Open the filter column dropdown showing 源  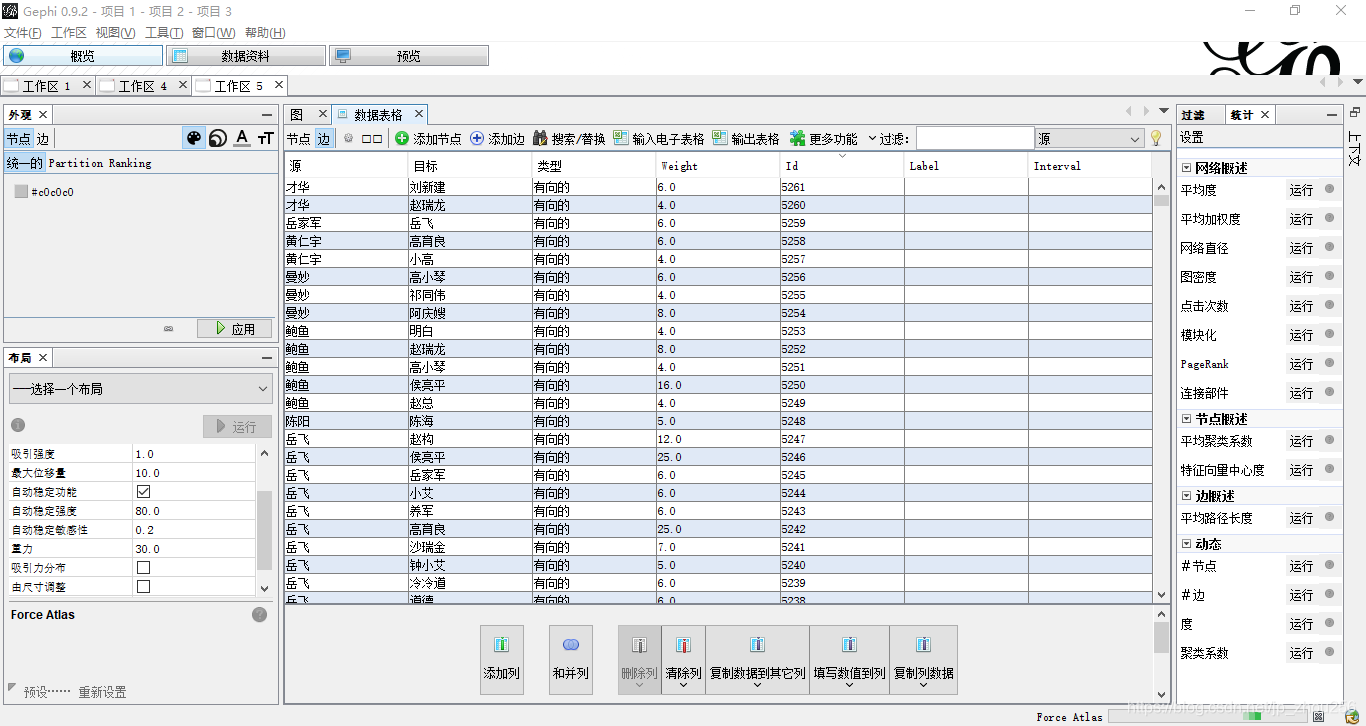[1090, 139]
